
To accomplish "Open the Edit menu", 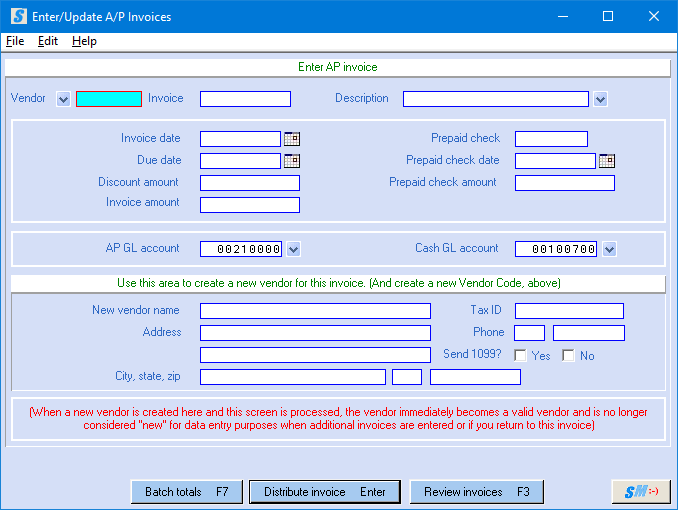I will (48, 41).
